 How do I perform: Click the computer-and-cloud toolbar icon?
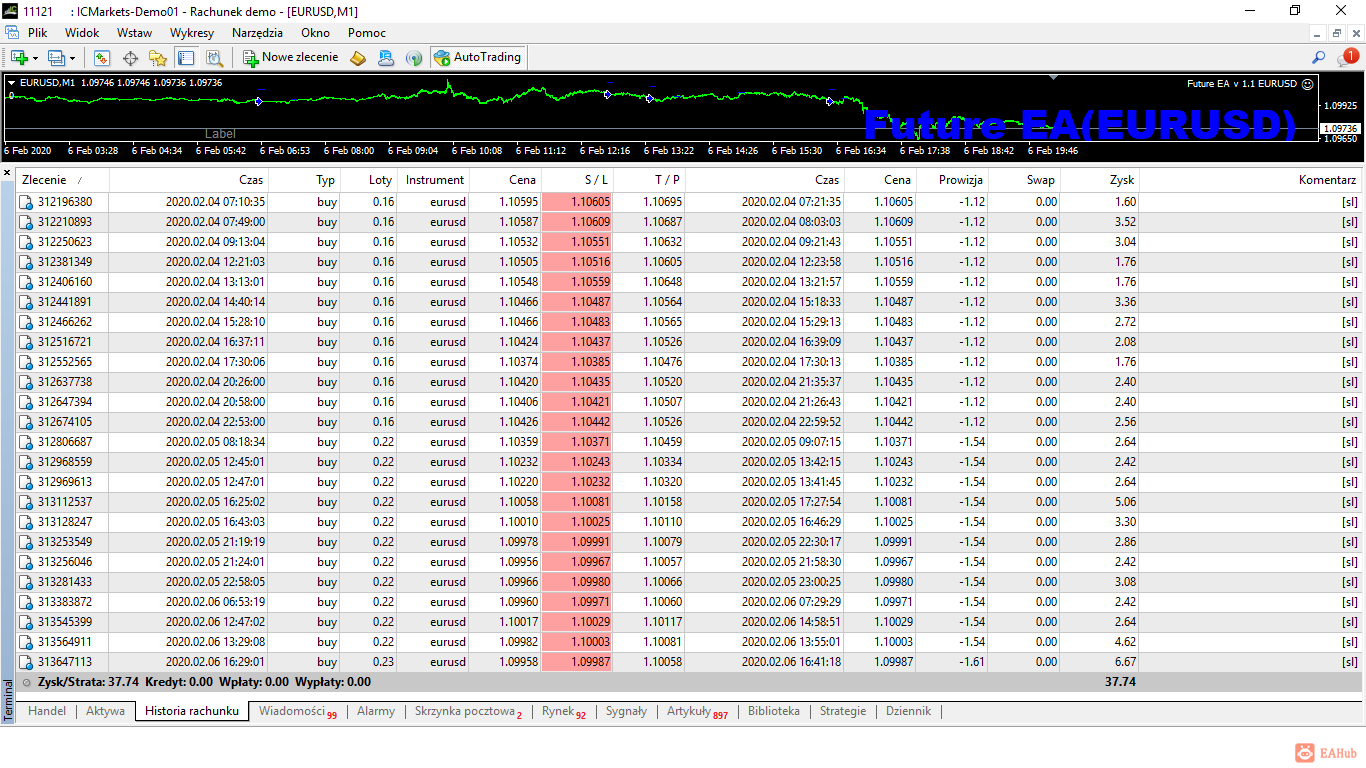click(x=386, y=58)
